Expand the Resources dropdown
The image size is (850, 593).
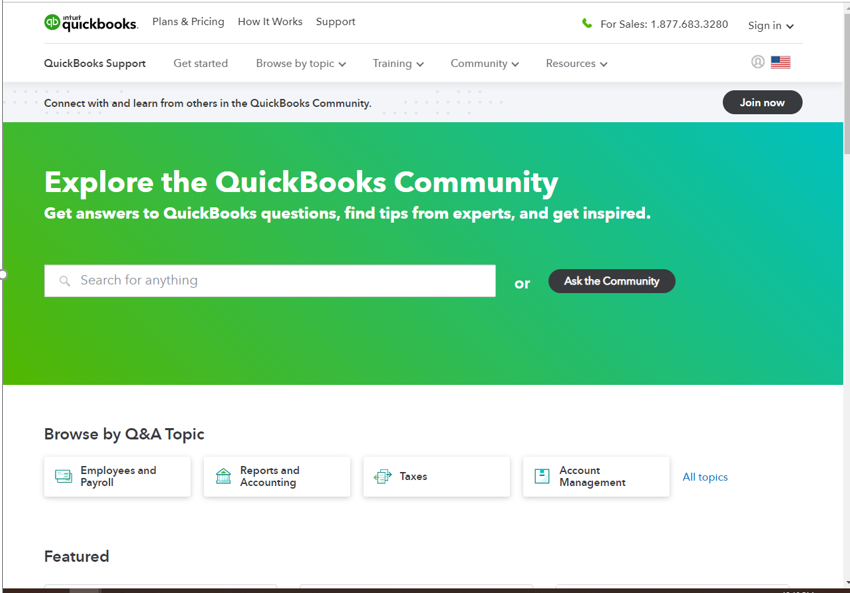pos(576,63)
